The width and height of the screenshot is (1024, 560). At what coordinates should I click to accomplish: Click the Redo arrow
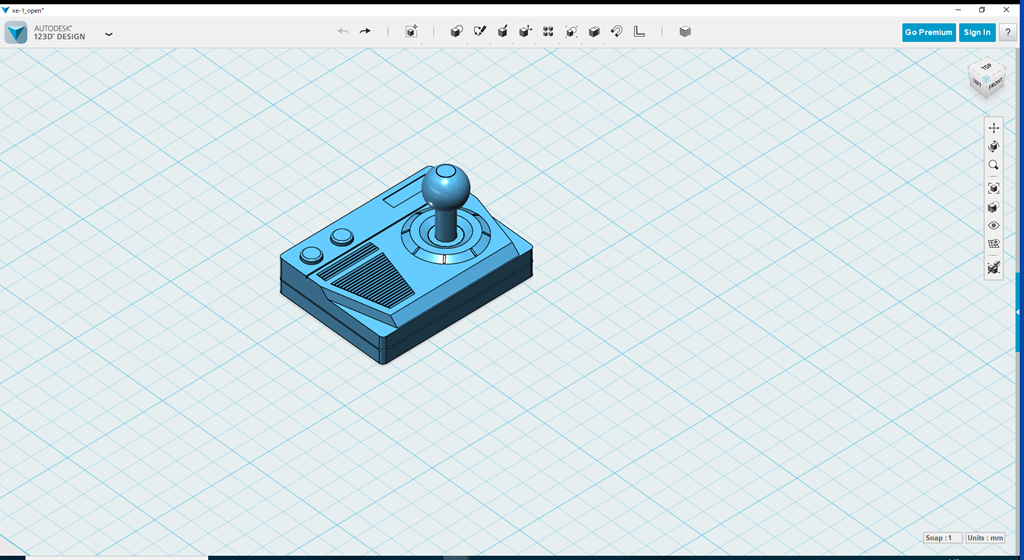(x=365, y=32)
